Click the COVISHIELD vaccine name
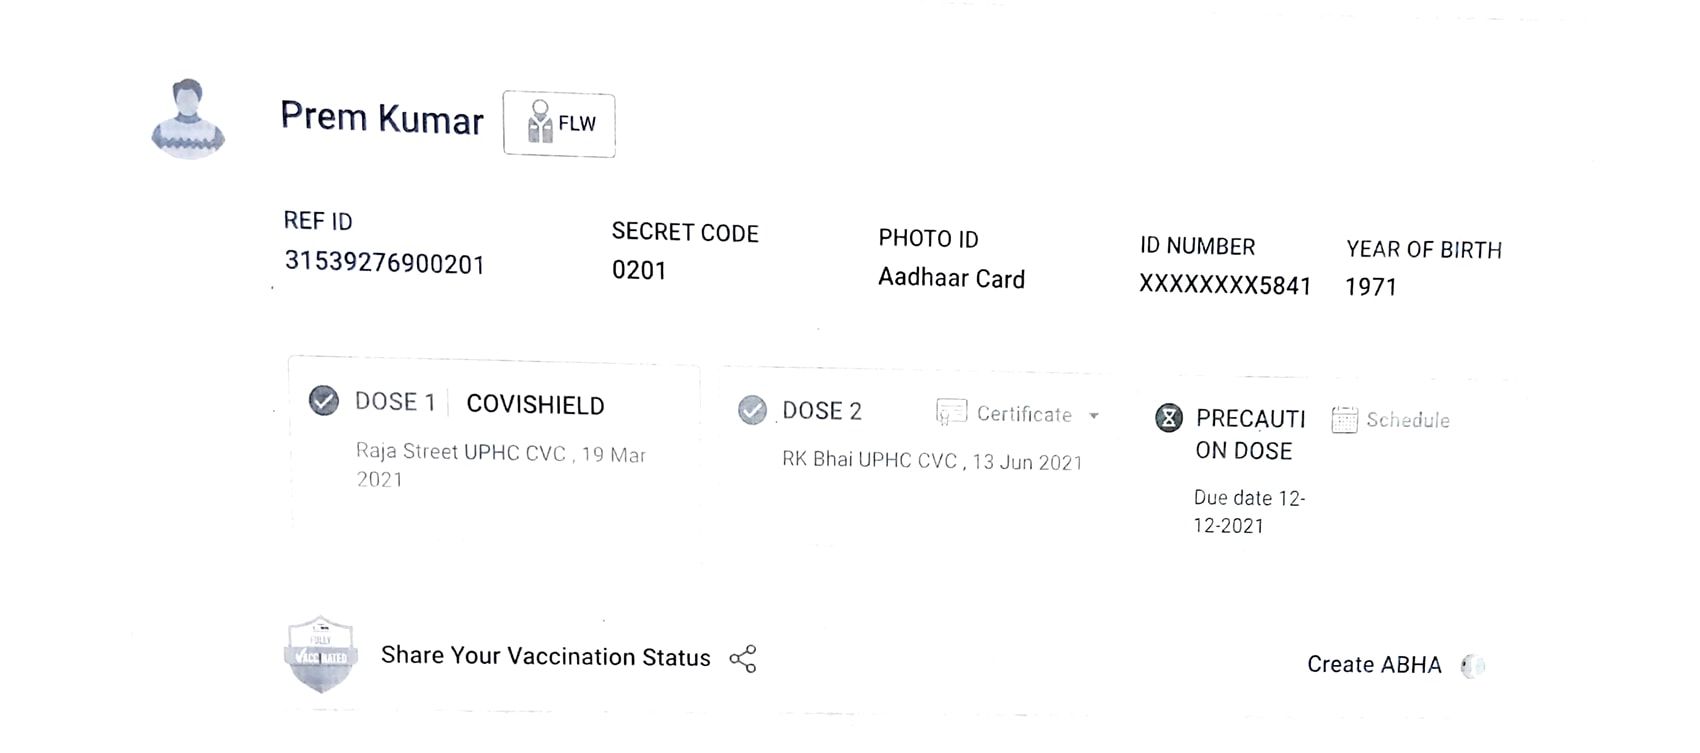 click(x=535, y=405)
